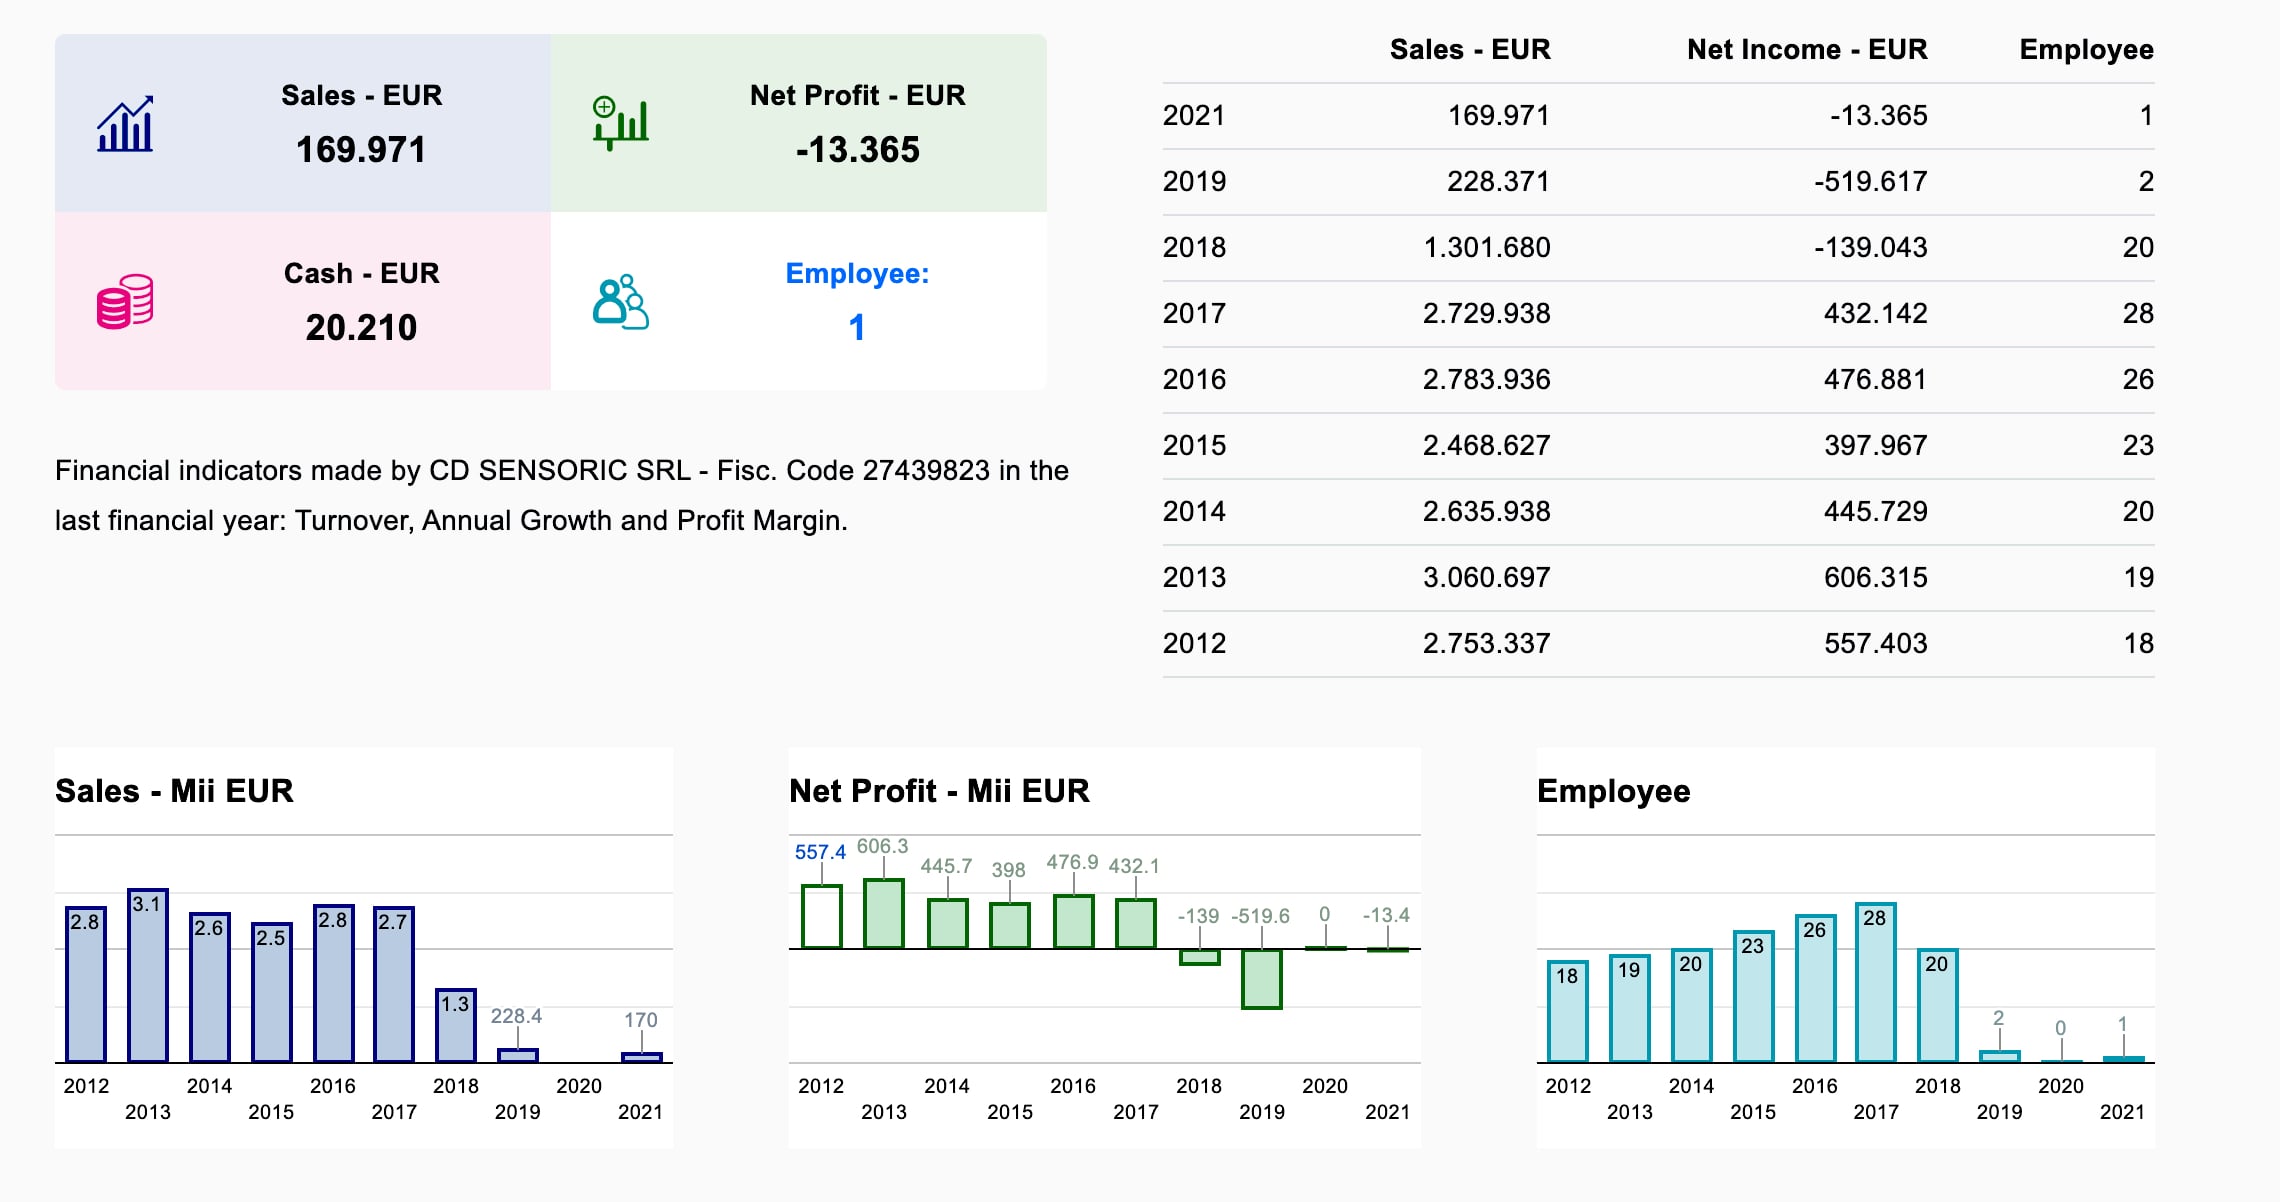Click the blue sales bar chart icon

click(125, 124)
